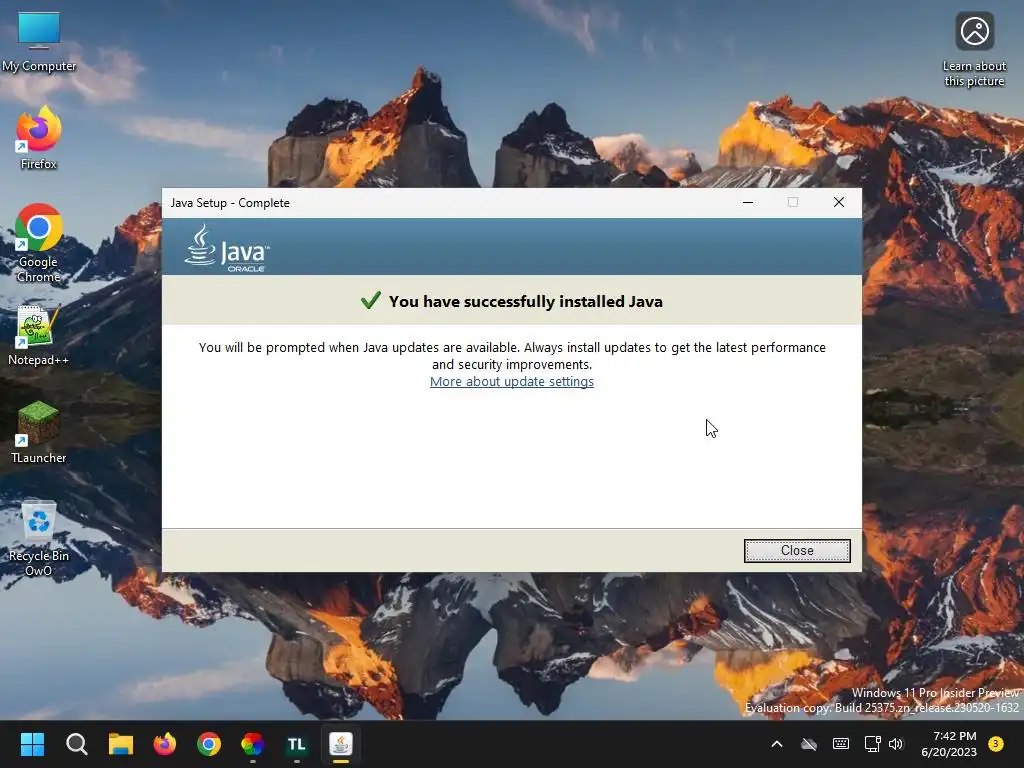Select the Recycle Bin OwO icon
Image resolution: width=1024 pixels, height=768 pixels.
pyautogui.click(x=39, y=538)
